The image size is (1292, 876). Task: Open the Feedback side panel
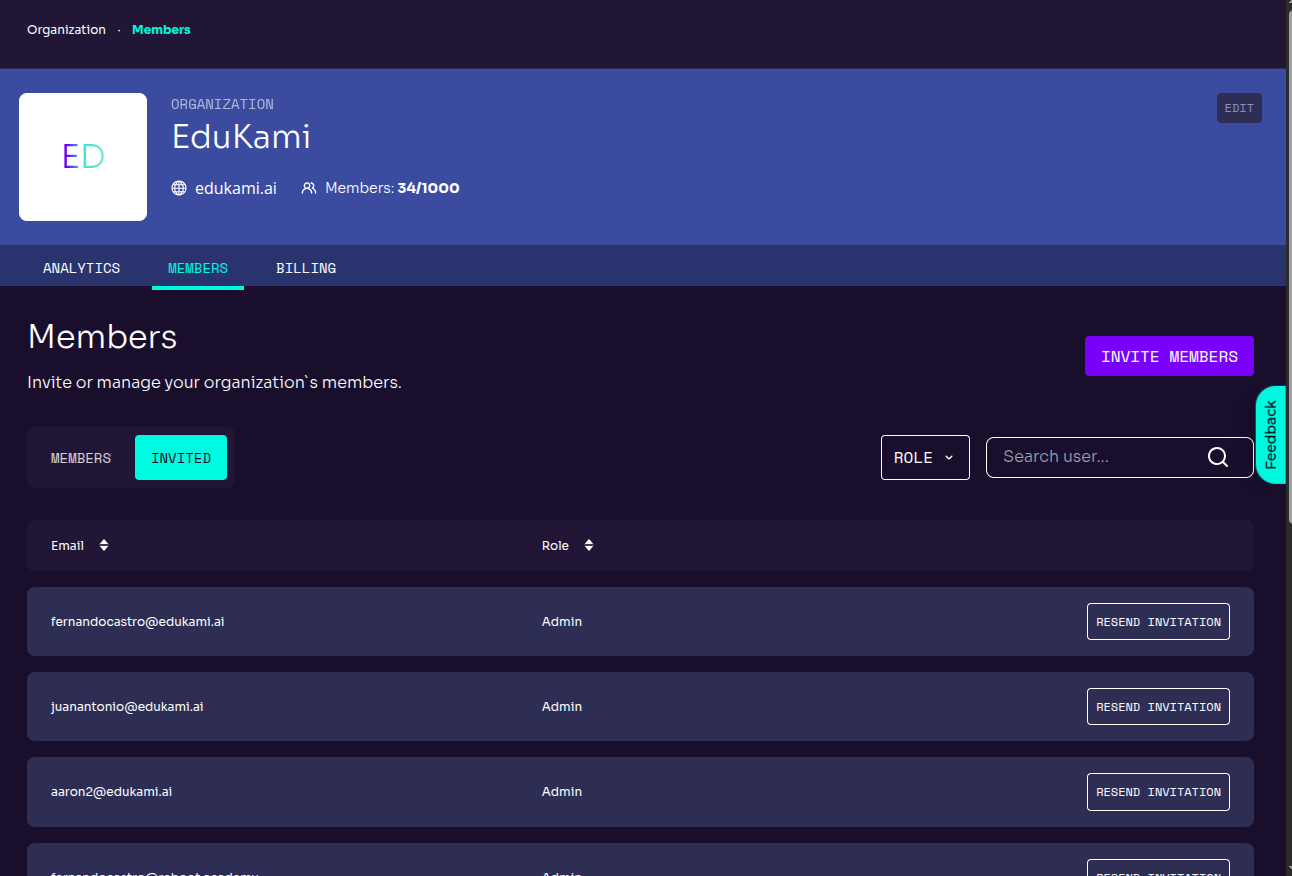[x=1271, y=434]
